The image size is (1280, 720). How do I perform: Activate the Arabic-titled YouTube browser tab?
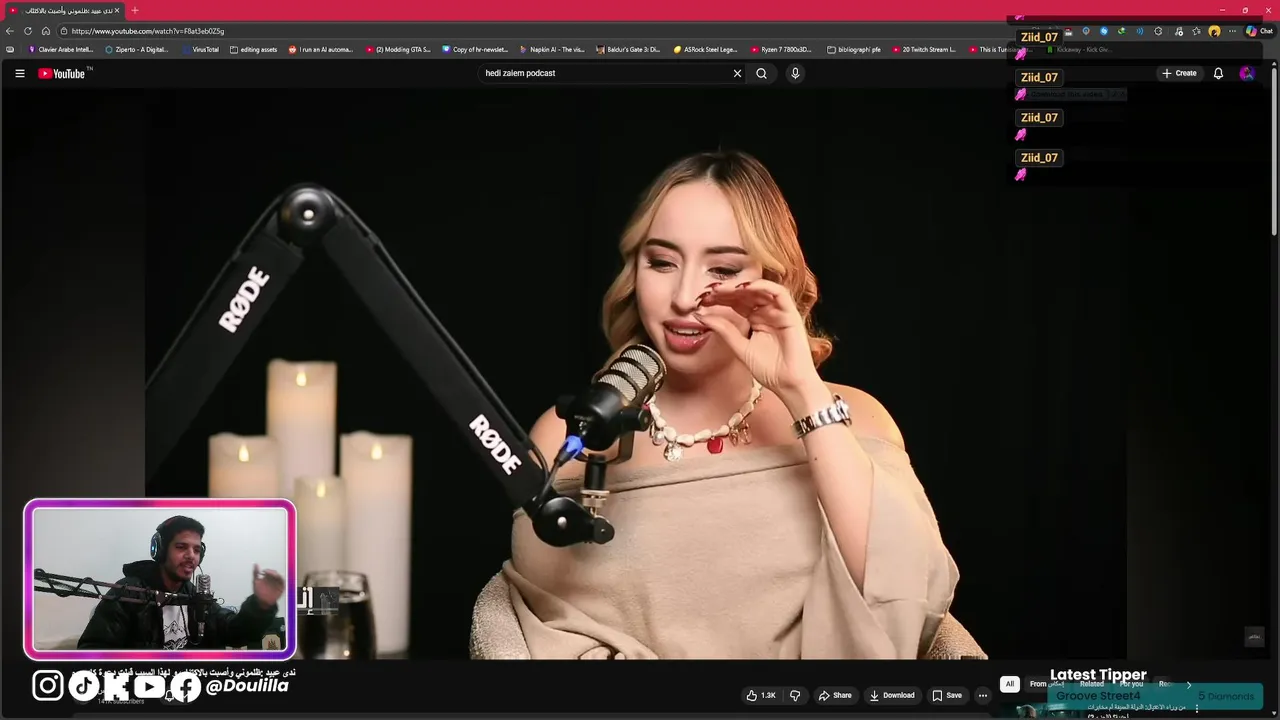(64, 10)
